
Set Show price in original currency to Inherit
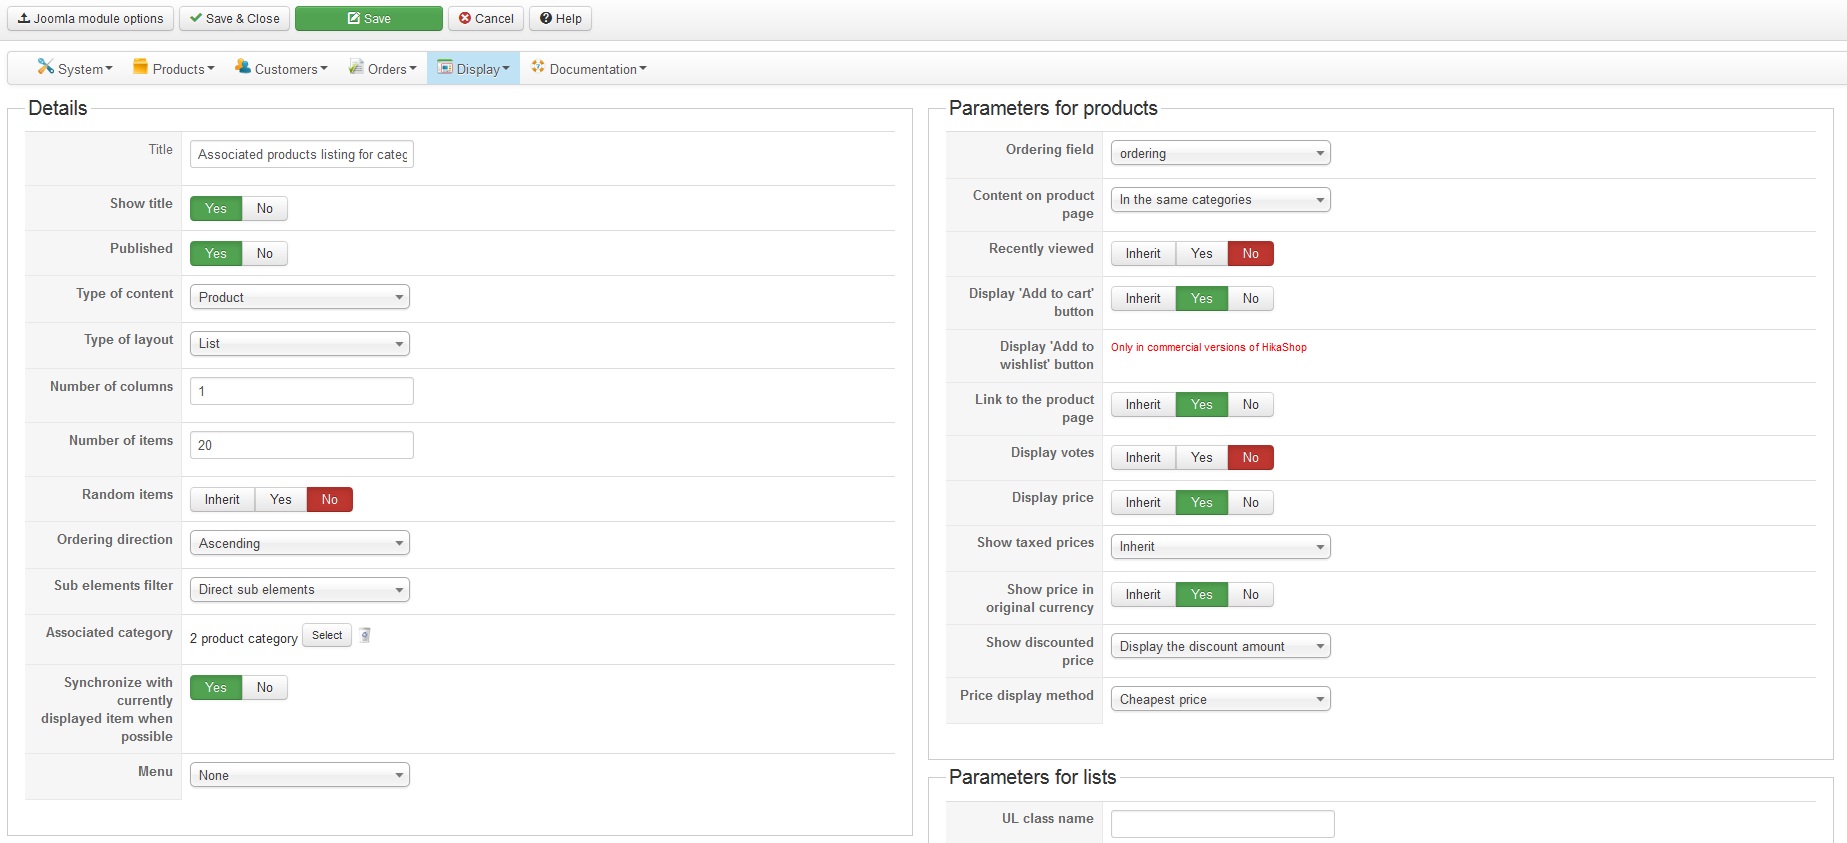1143,594
